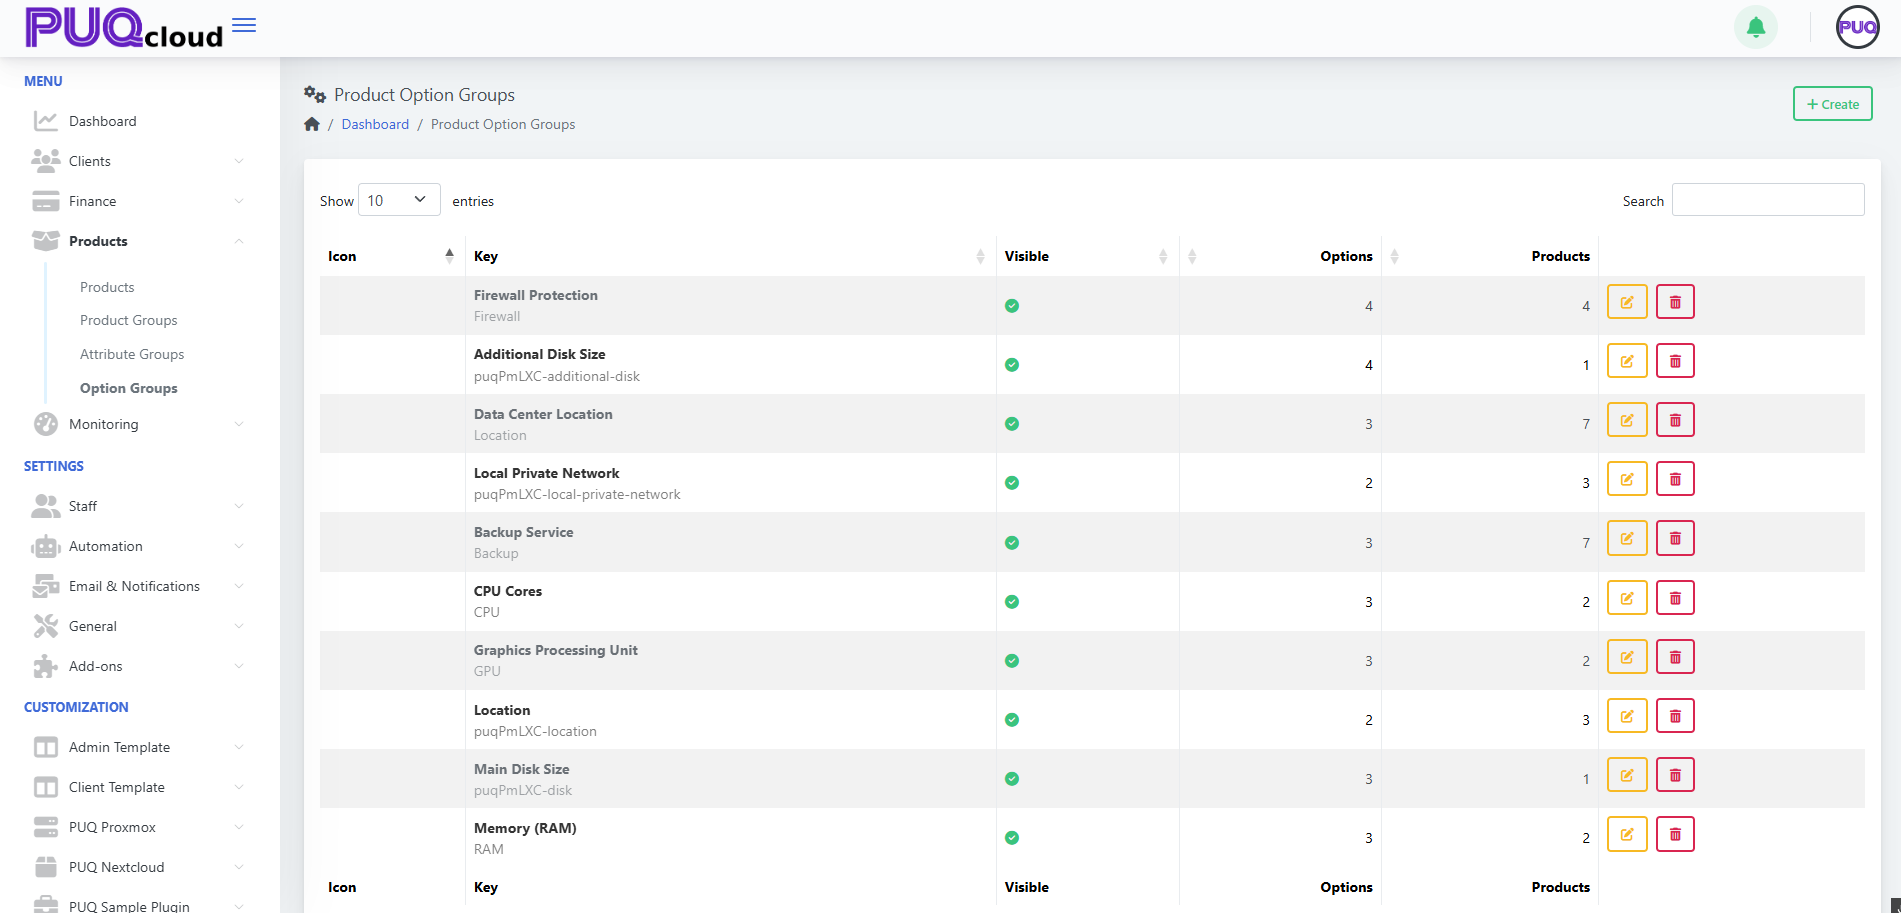
Task: Expand the Finance sidebar section
Action: point(138,201)
